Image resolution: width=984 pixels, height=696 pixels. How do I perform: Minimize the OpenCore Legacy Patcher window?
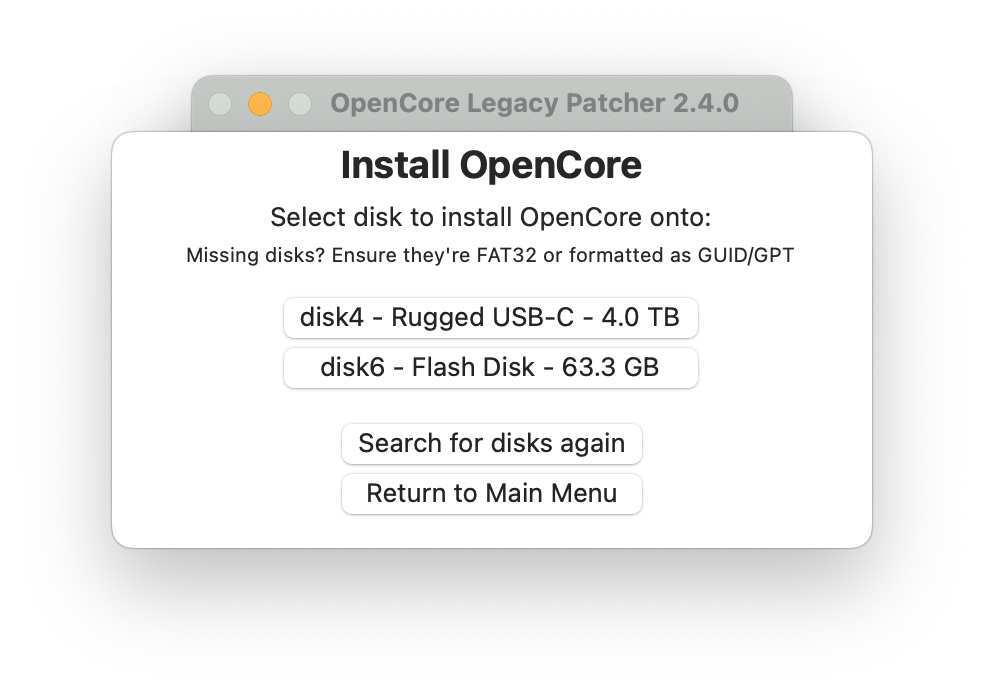point(260,104)
